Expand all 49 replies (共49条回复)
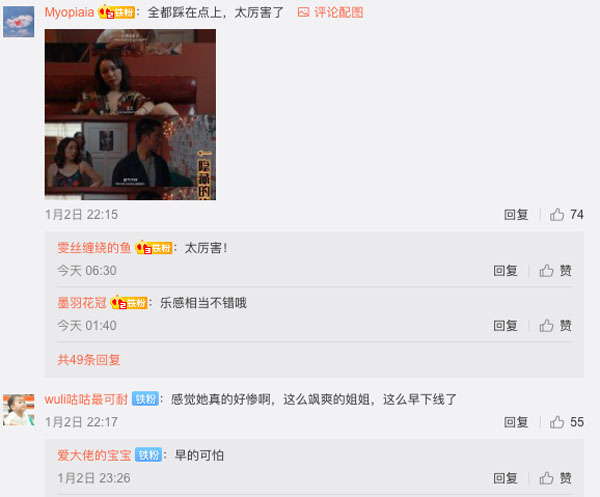This screenshot has height=497, width=600. coord(89,360)
